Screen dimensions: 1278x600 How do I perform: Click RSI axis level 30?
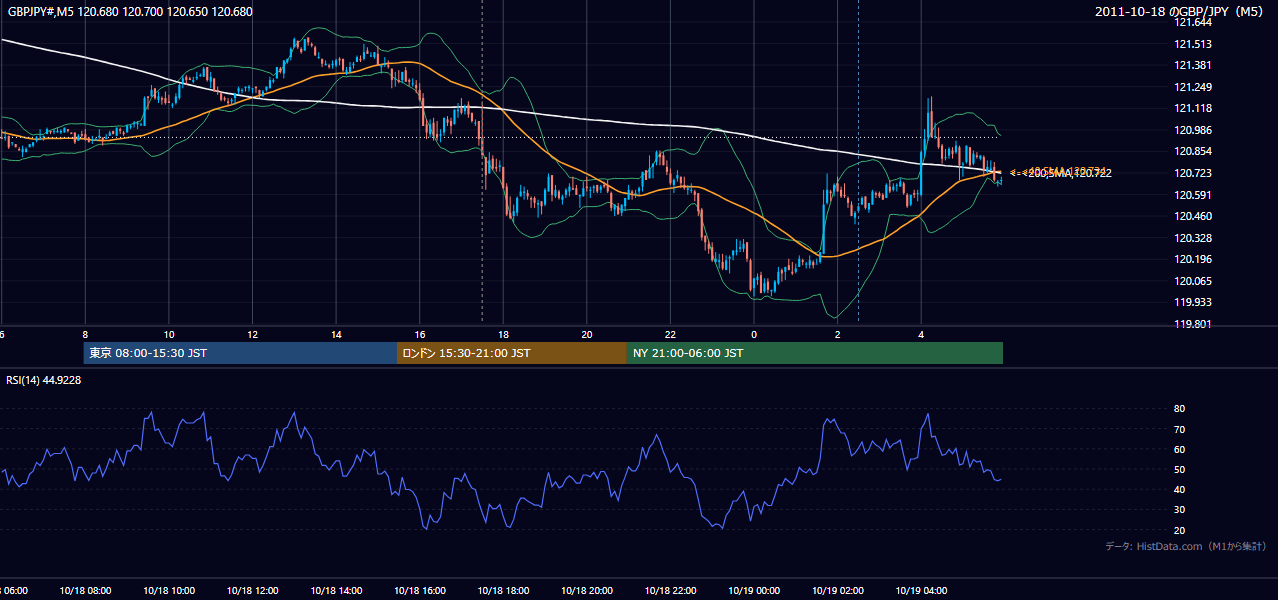(1179, 510)
